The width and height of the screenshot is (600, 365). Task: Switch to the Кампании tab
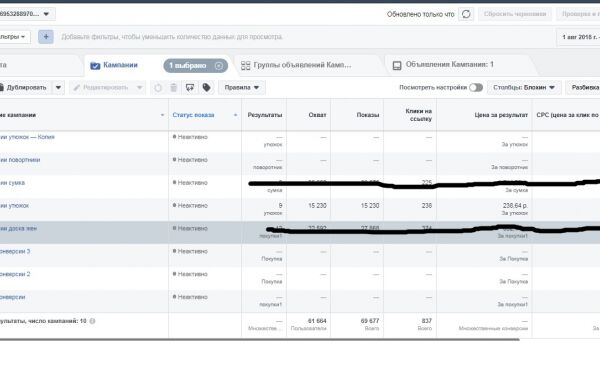pyautogui.click(x=120, y=65)
